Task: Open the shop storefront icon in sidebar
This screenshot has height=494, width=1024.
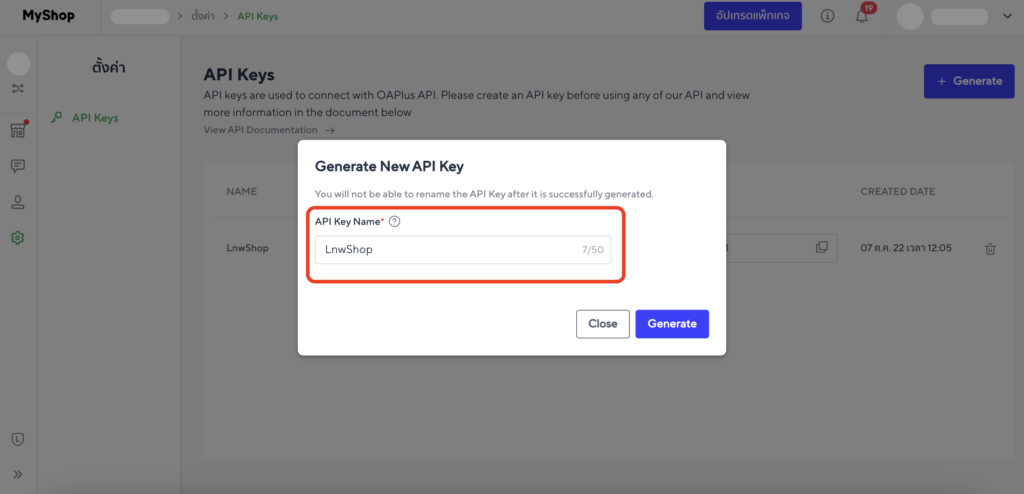Action: coord(18,130)
